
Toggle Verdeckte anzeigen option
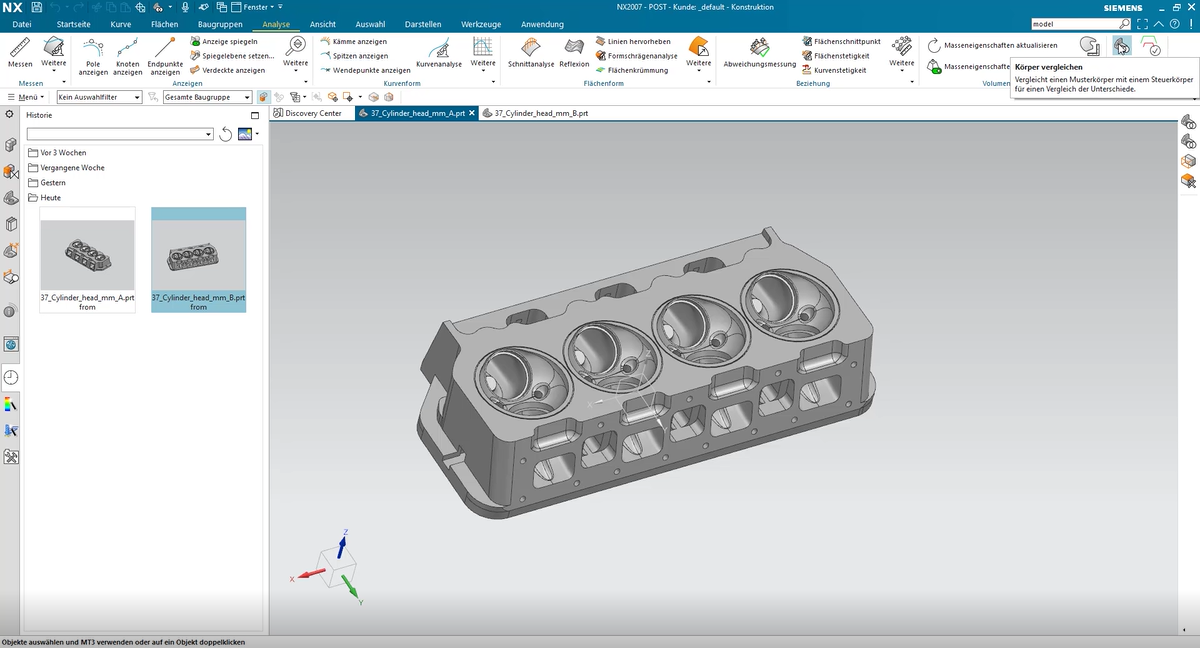(227, 70)
